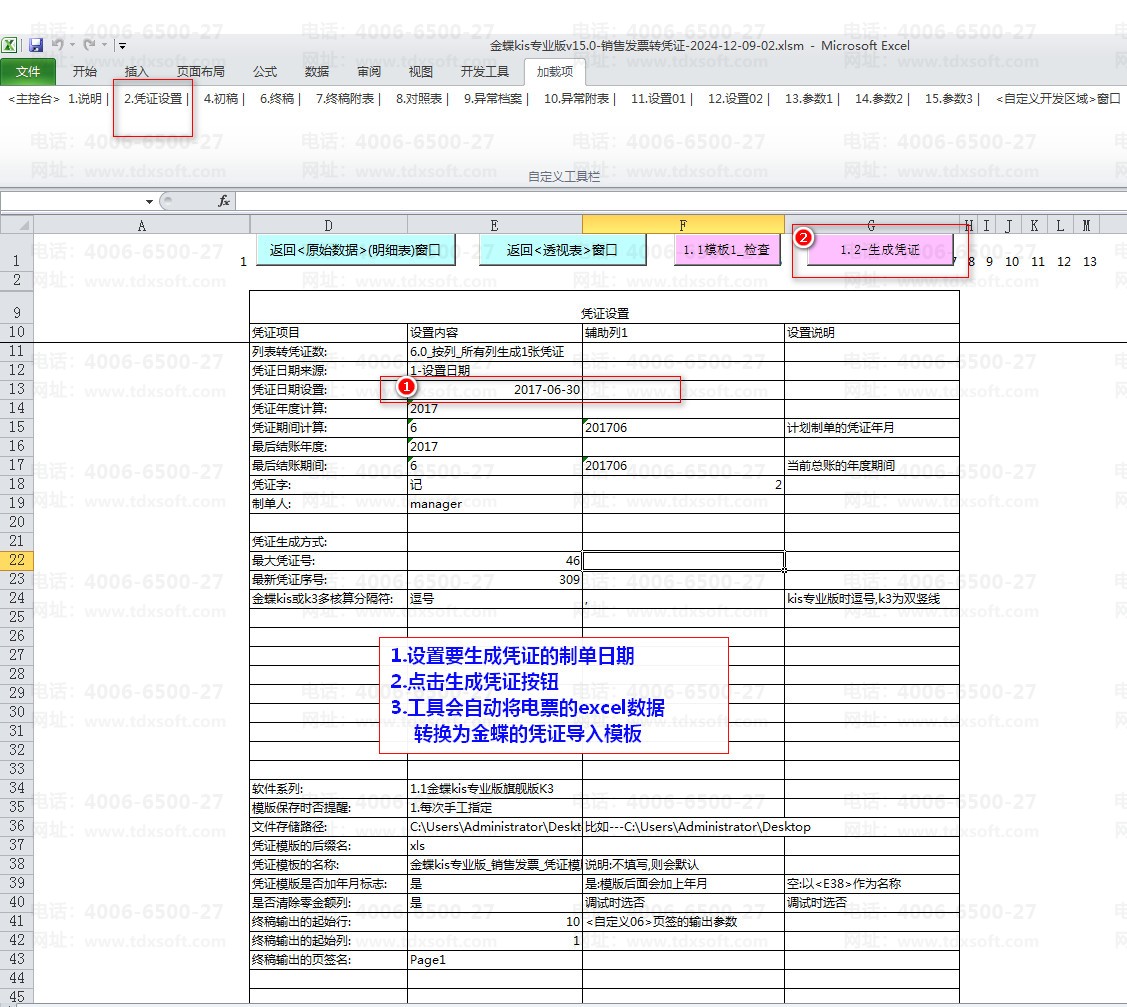Viewport: 1127px width, 1007px height.
Task: Switch to the 开发工具 ribbon tab
Action: [484, 72]
